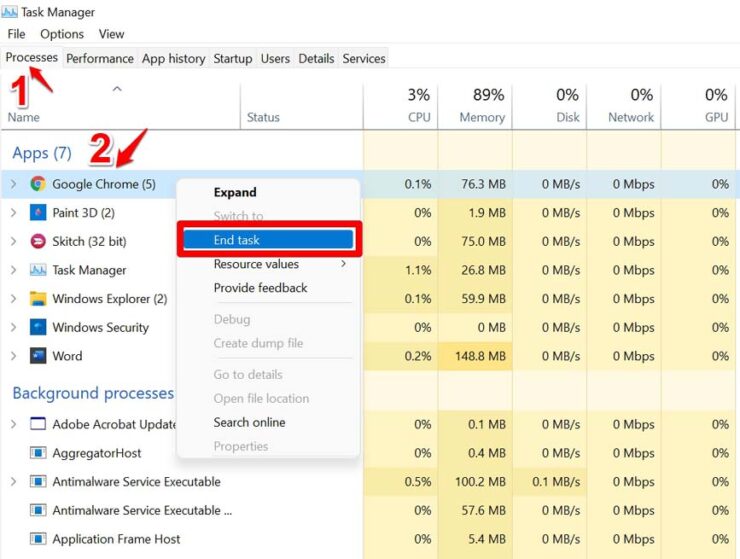Open the View menu

[111, 34]
